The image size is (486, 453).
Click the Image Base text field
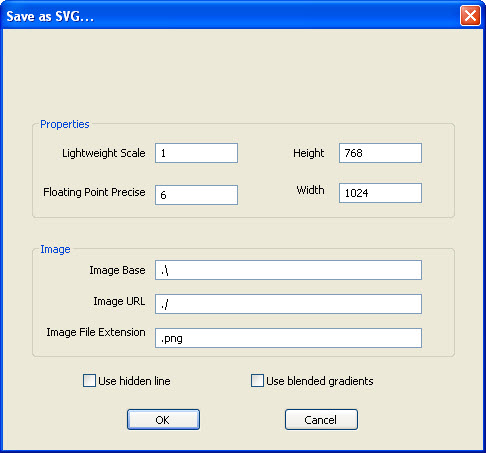(288, 270)
